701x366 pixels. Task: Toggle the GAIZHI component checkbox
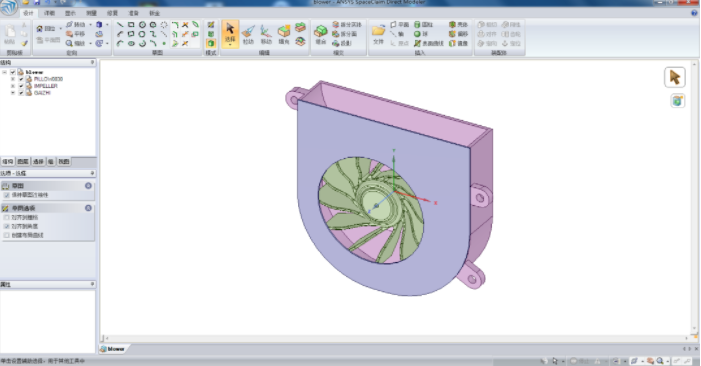(x=21, y=93)
